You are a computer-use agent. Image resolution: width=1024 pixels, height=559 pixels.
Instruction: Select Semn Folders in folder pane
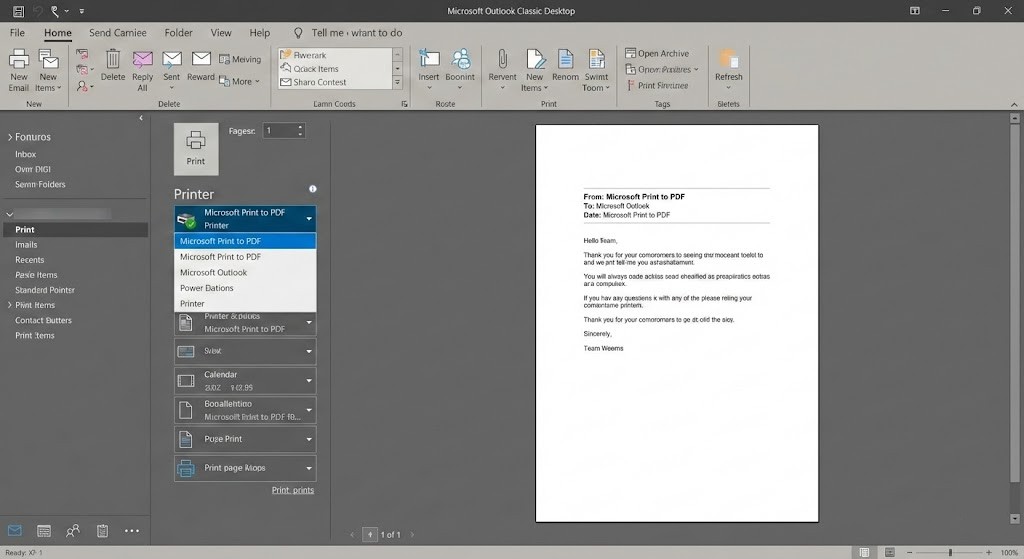point(40,184)
